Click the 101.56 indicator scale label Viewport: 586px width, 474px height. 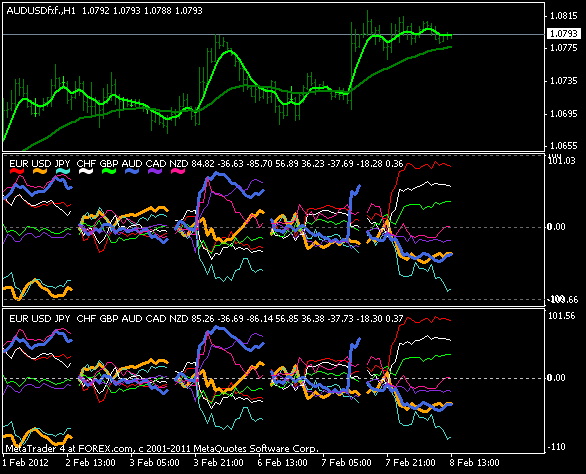562,316
